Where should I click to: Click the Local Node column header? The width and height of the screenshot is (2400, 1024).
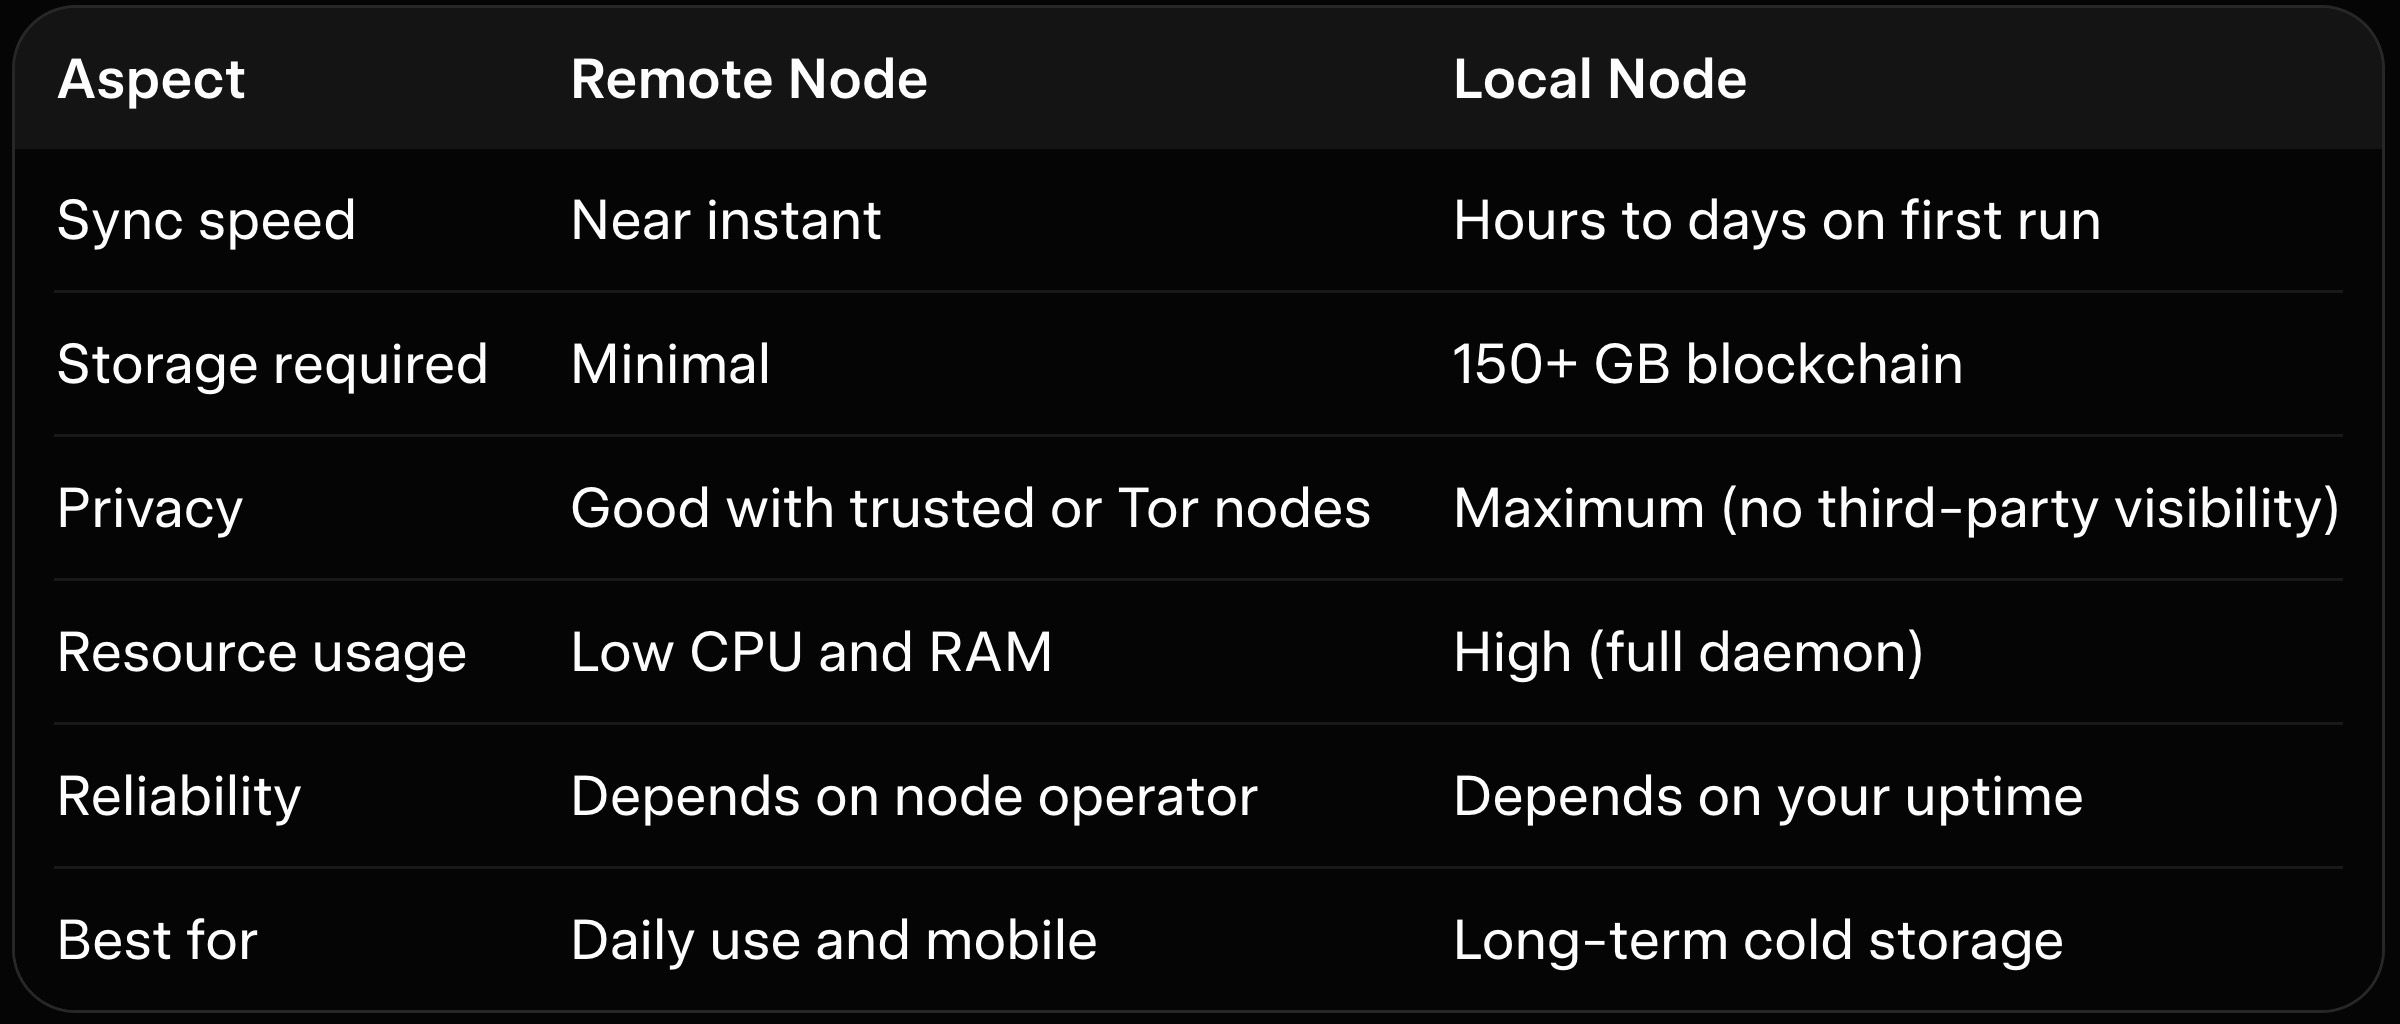point(1599,79)
